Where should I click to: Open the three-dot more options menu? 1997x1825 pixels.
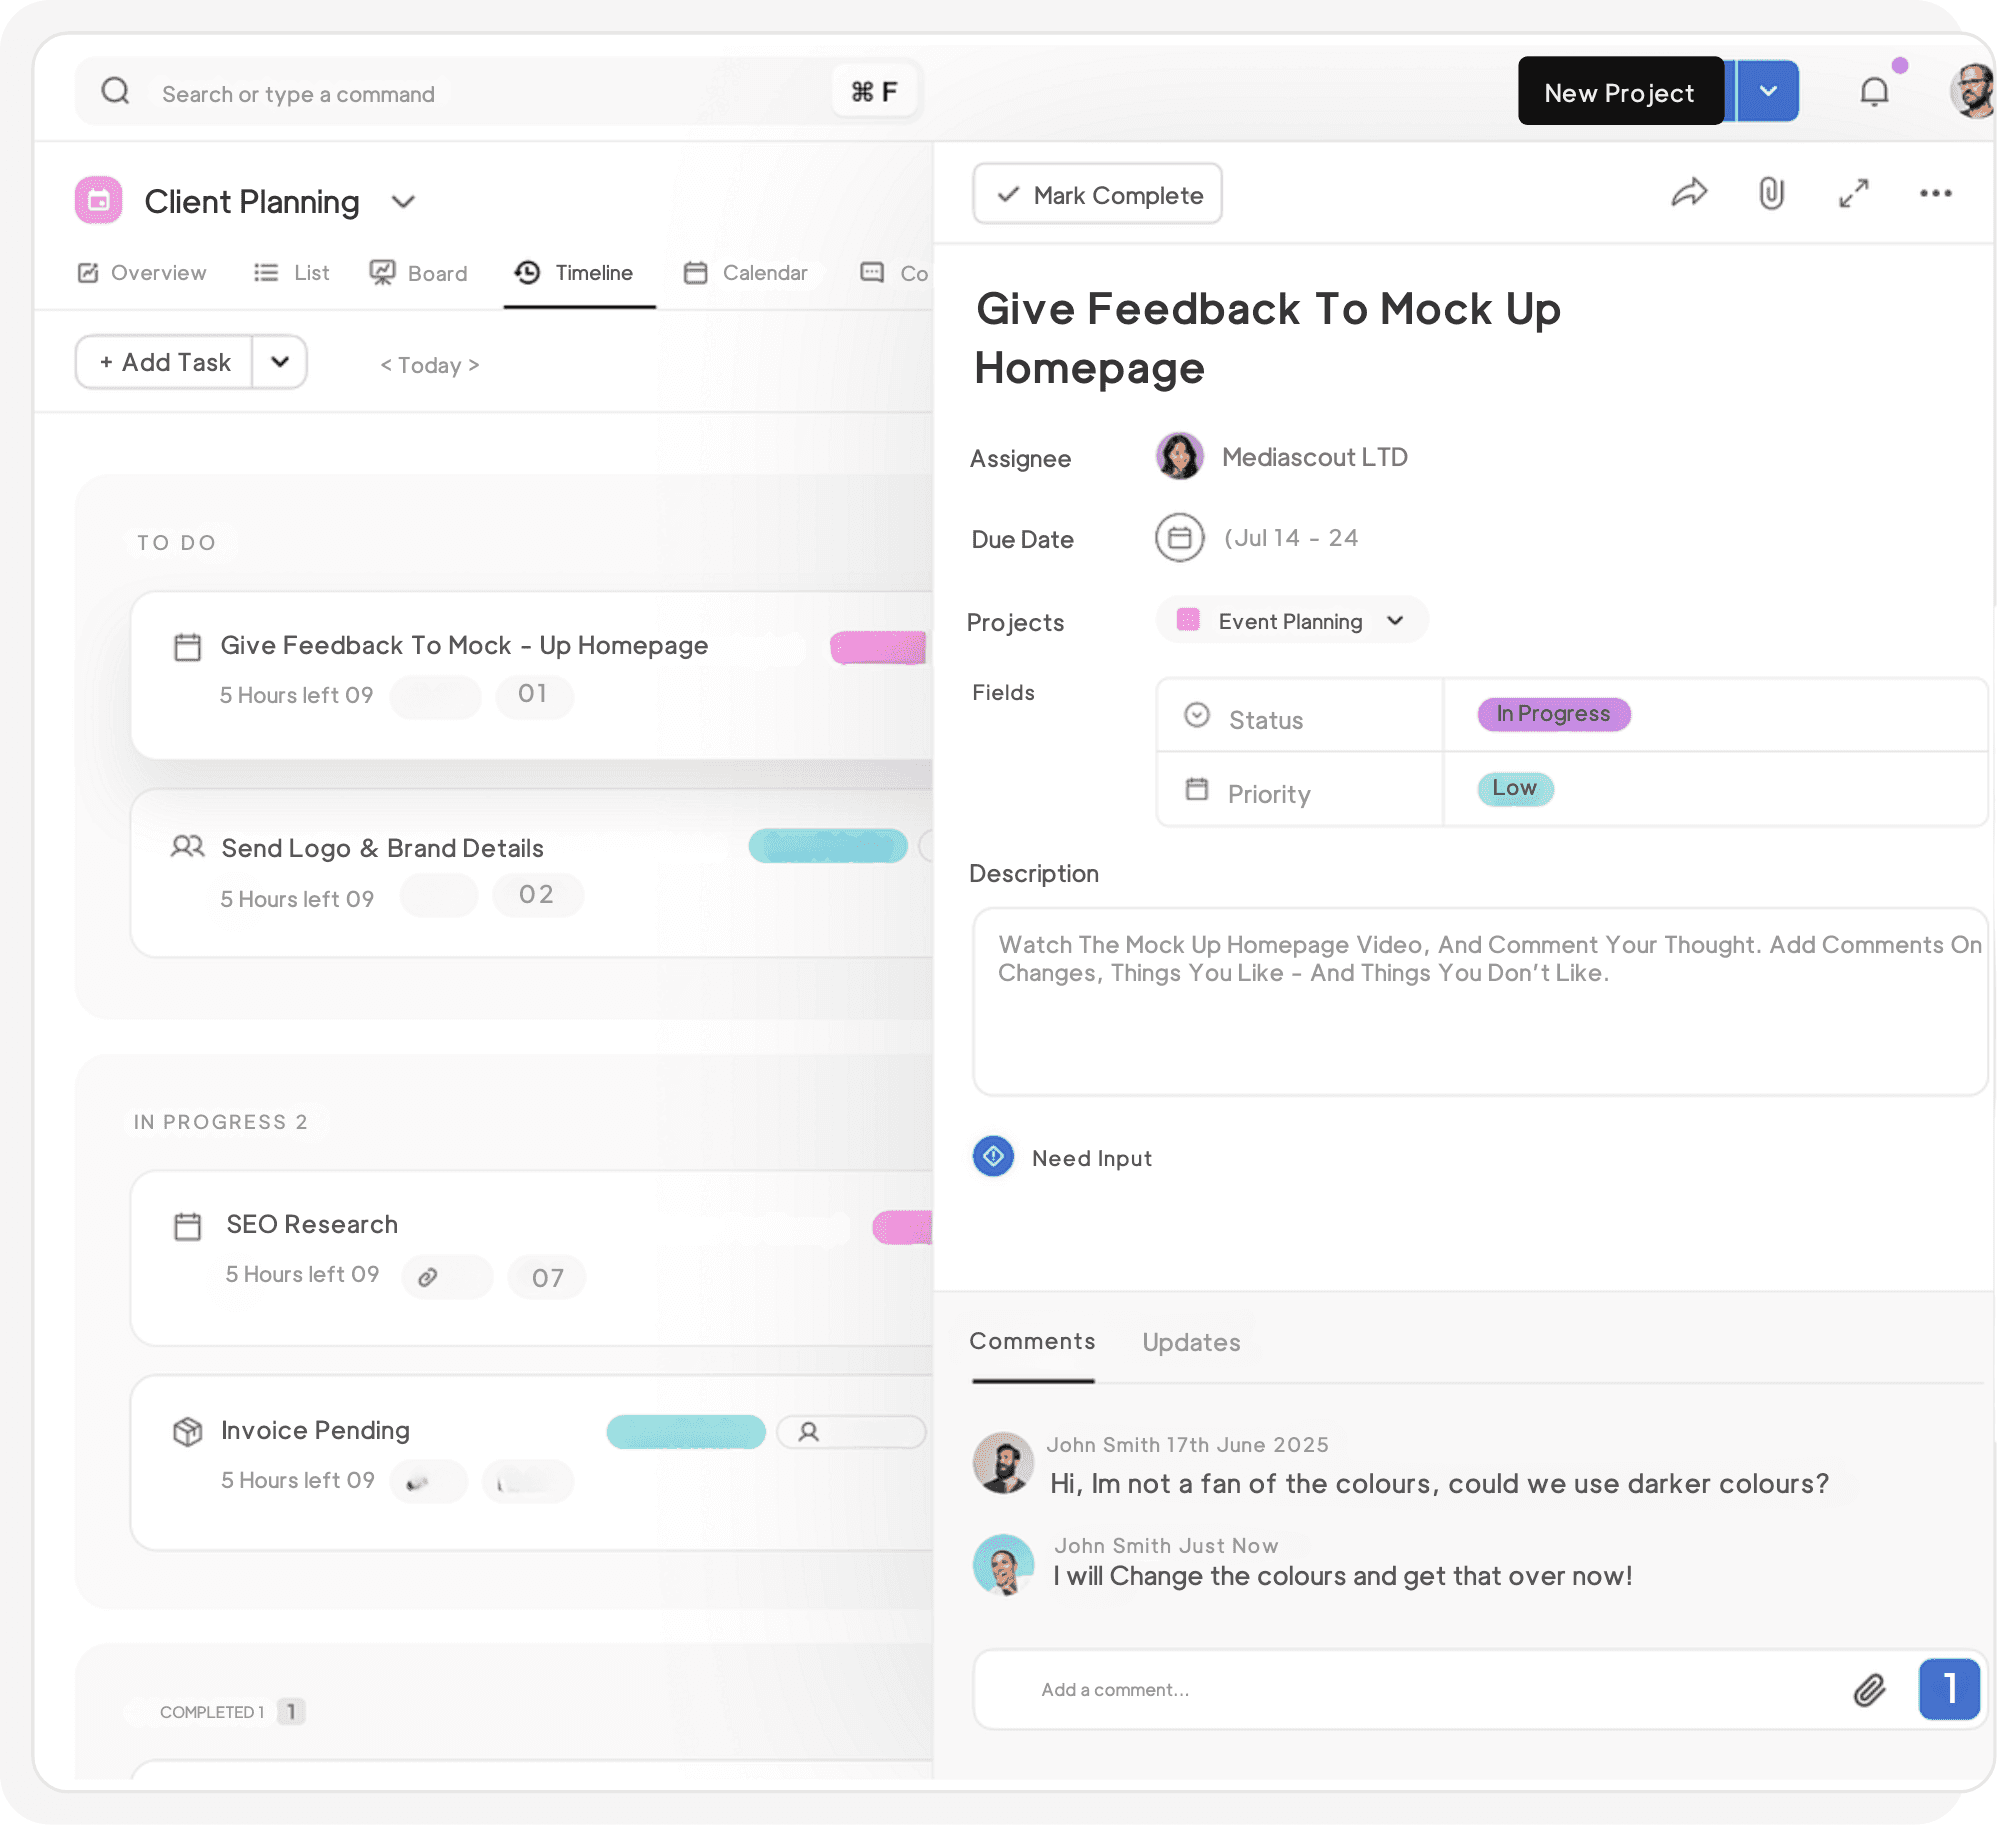[x=1936, y=193]
